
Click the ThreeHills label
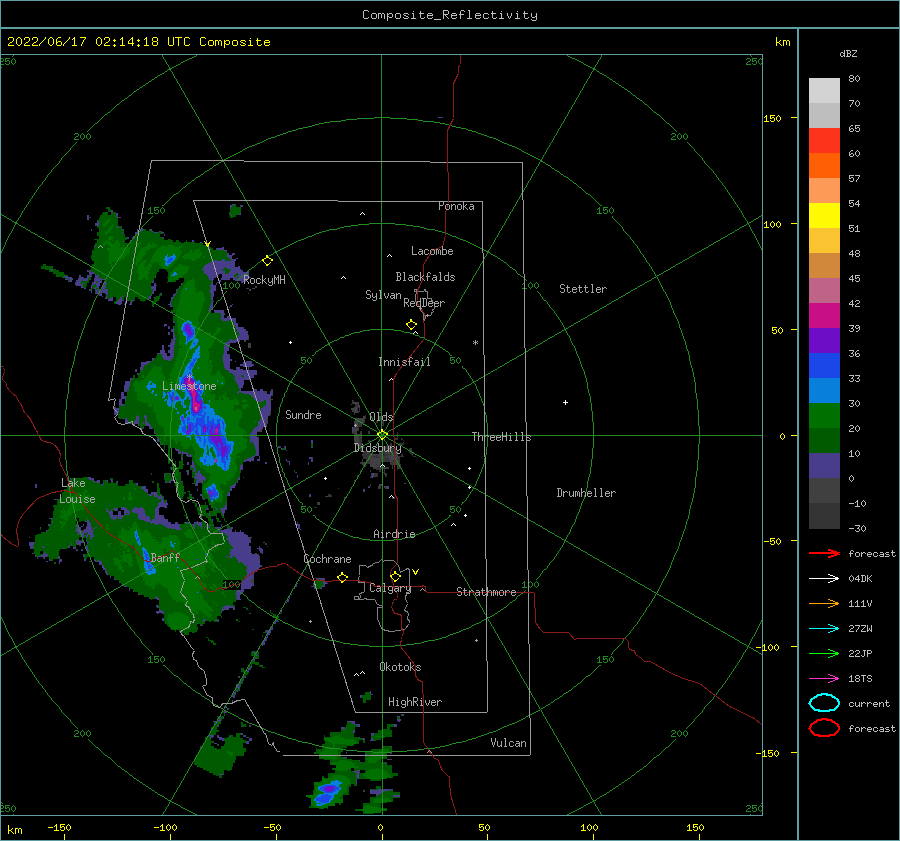tap(501, 437)
